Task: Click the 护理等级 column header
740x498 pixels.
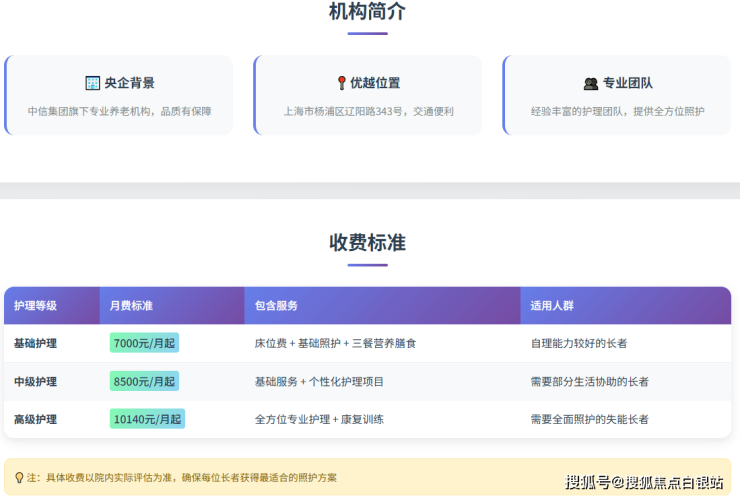Action: click(x=35, y=305)
